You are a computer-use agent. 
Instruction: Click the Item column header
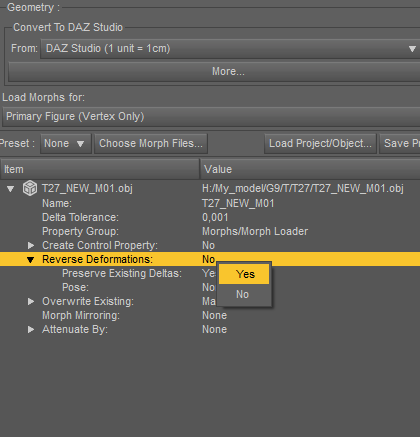[100, 169]
